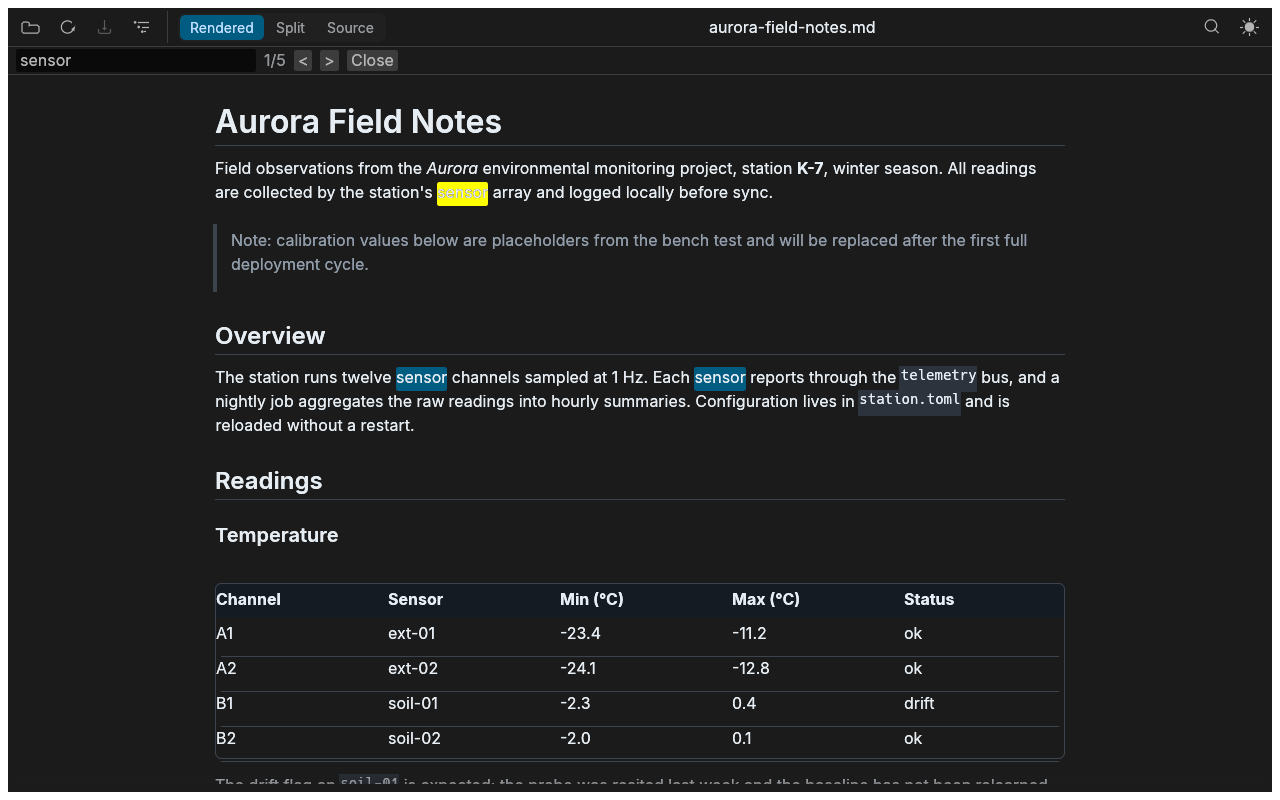
Task: Click the "-12.8" maximum value
Action: 751,669
